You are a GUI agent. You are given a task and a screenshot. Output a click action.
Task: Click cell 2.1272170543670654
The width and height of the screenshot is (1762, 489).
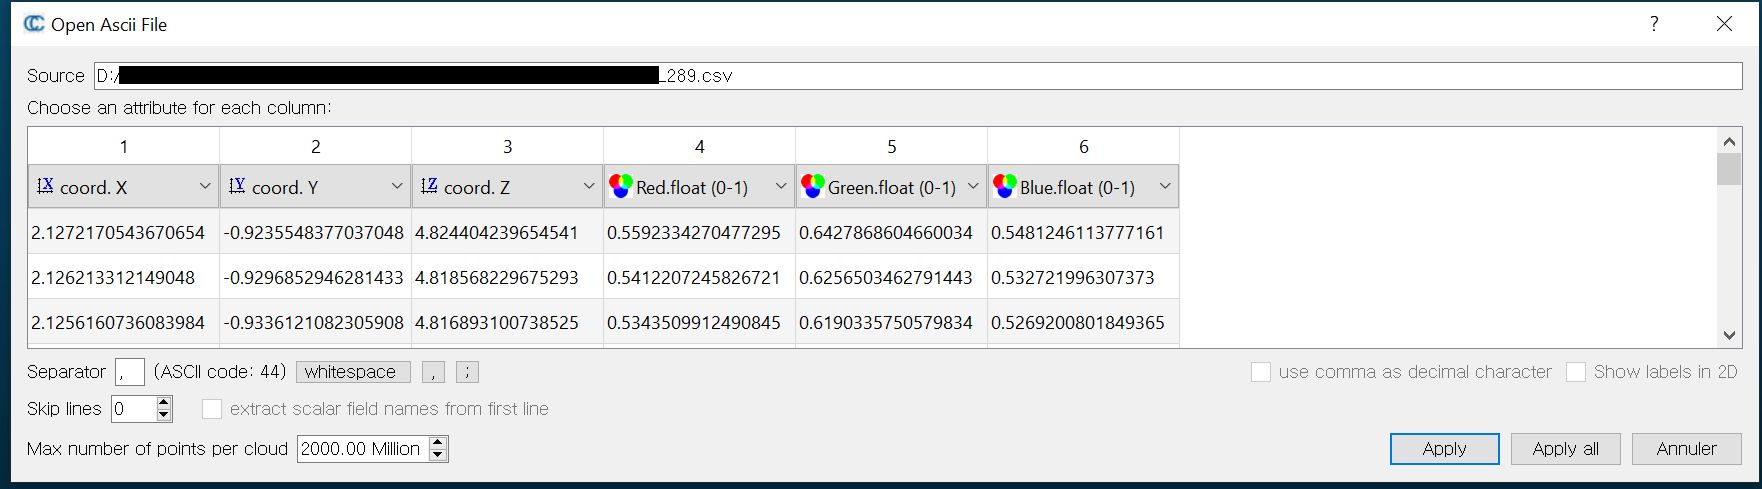124,232
